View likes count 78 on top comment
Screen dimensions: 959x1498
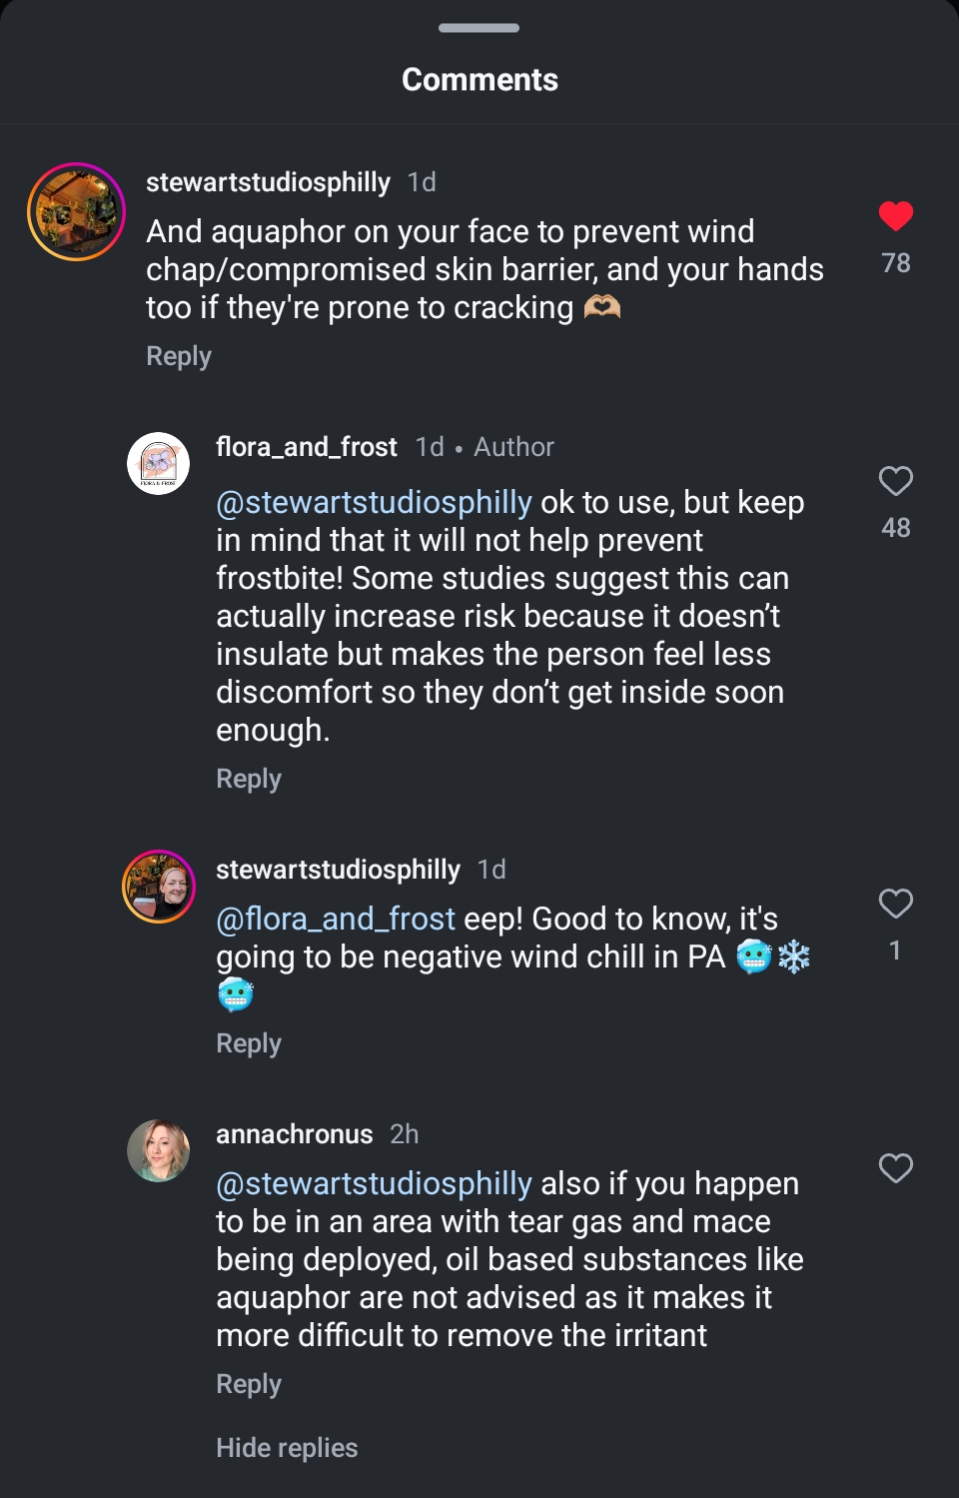click(895, 263)
